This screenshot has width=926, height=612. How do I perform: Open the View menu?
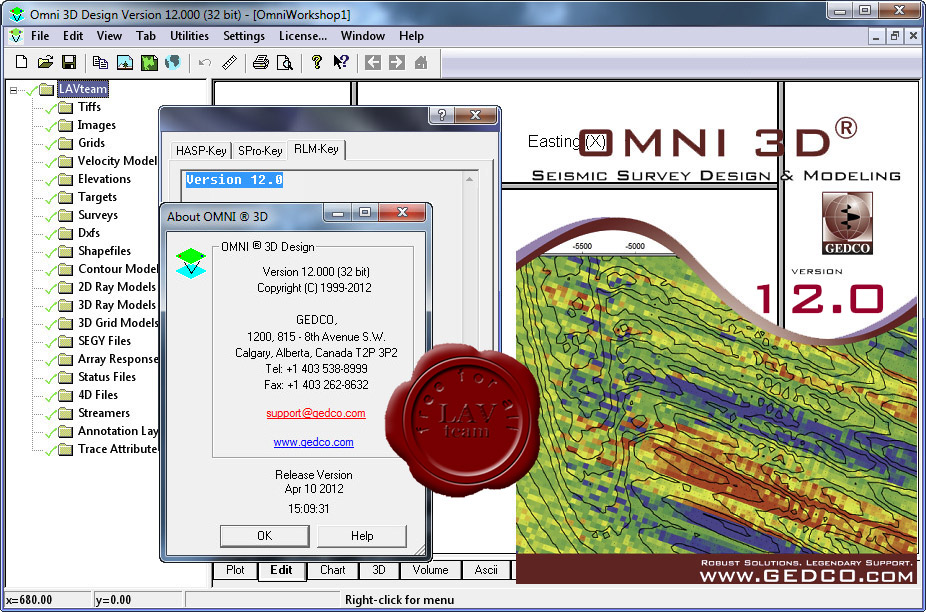[x=109, y=36]
